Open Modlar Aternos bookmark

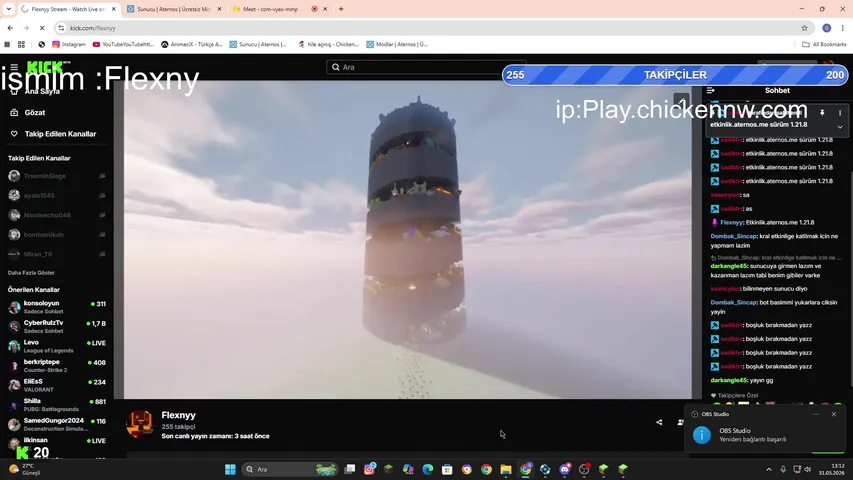tap(396, 45)
